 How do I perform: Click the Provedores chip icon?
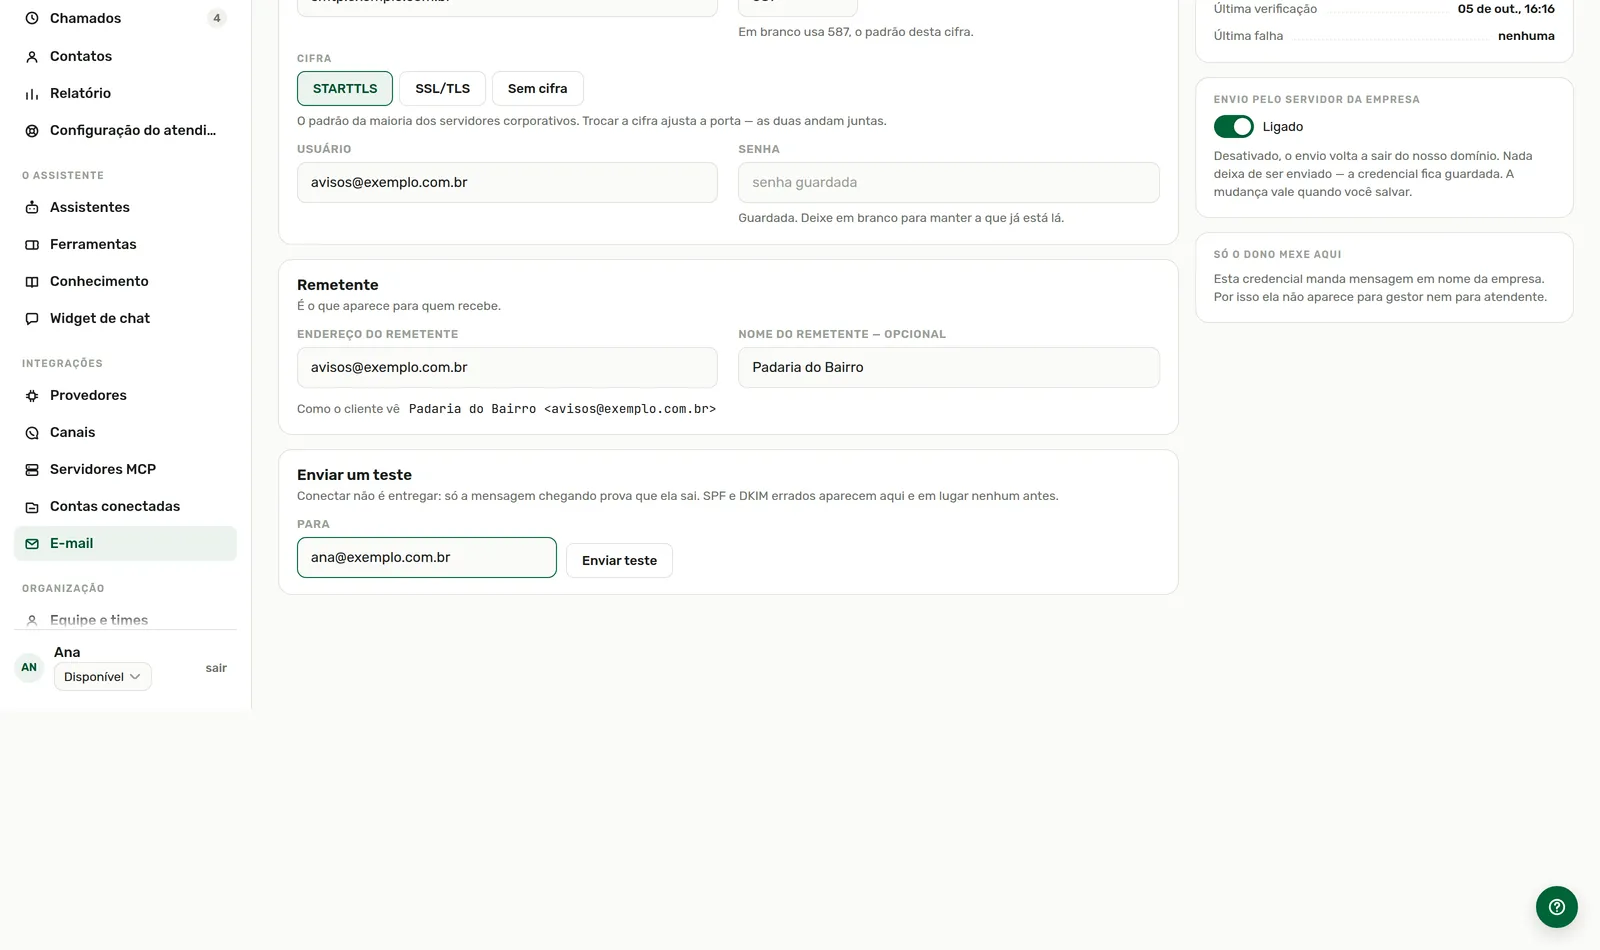tap(32, 396)
